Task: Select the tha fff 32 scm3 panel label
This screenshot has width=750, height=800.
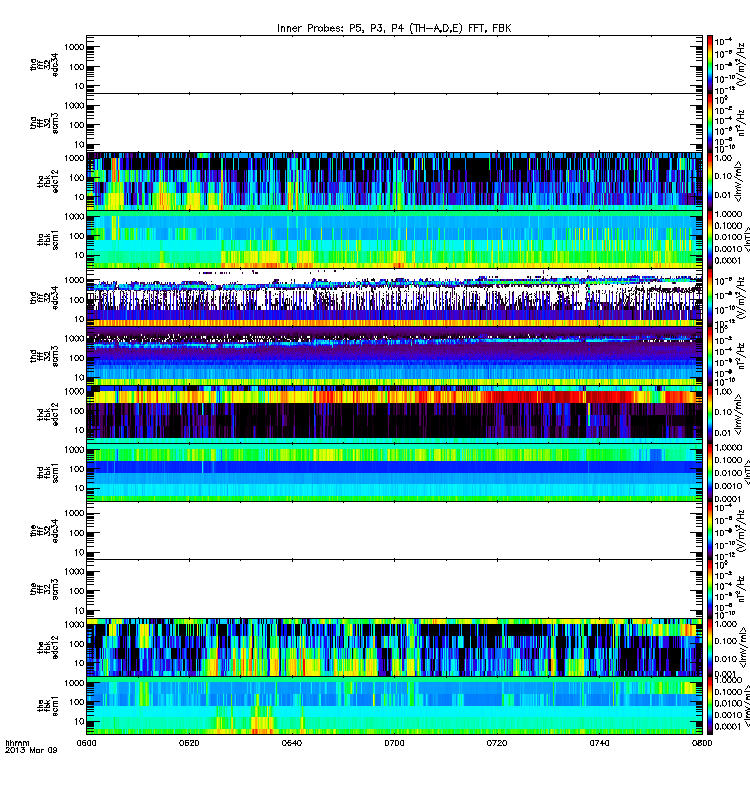Action: point(44,123)
